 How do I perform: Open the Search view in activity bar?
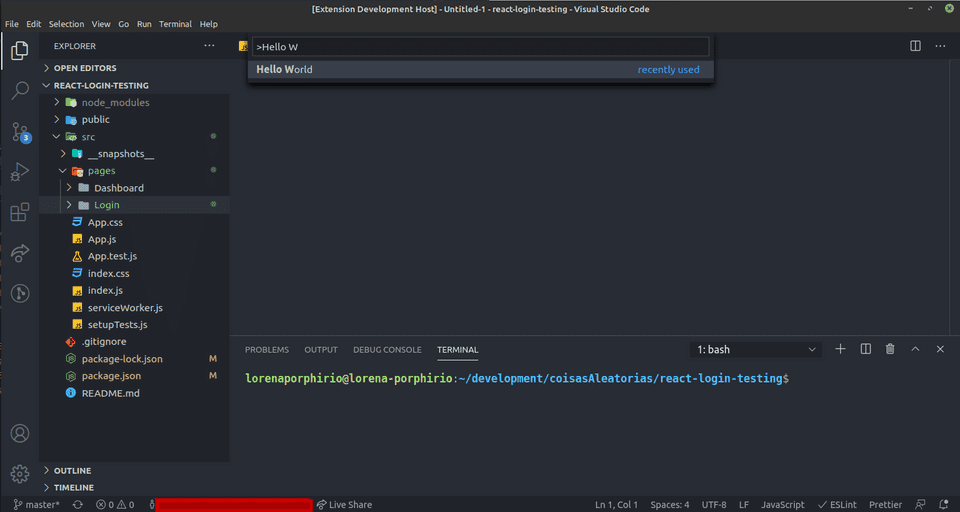tap(19, 91)
